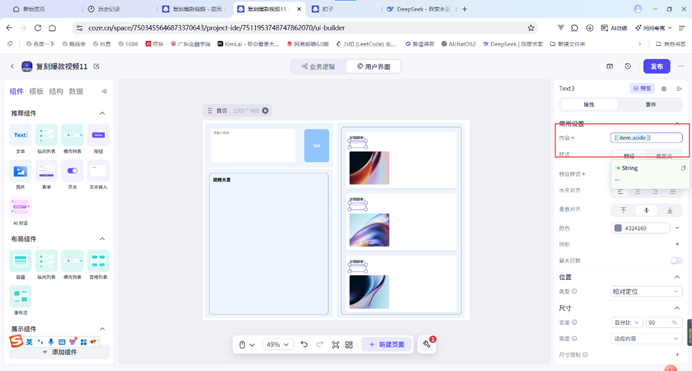The image size is (692, 371).
Task: Reload the browser page
Action: [38, 28]
